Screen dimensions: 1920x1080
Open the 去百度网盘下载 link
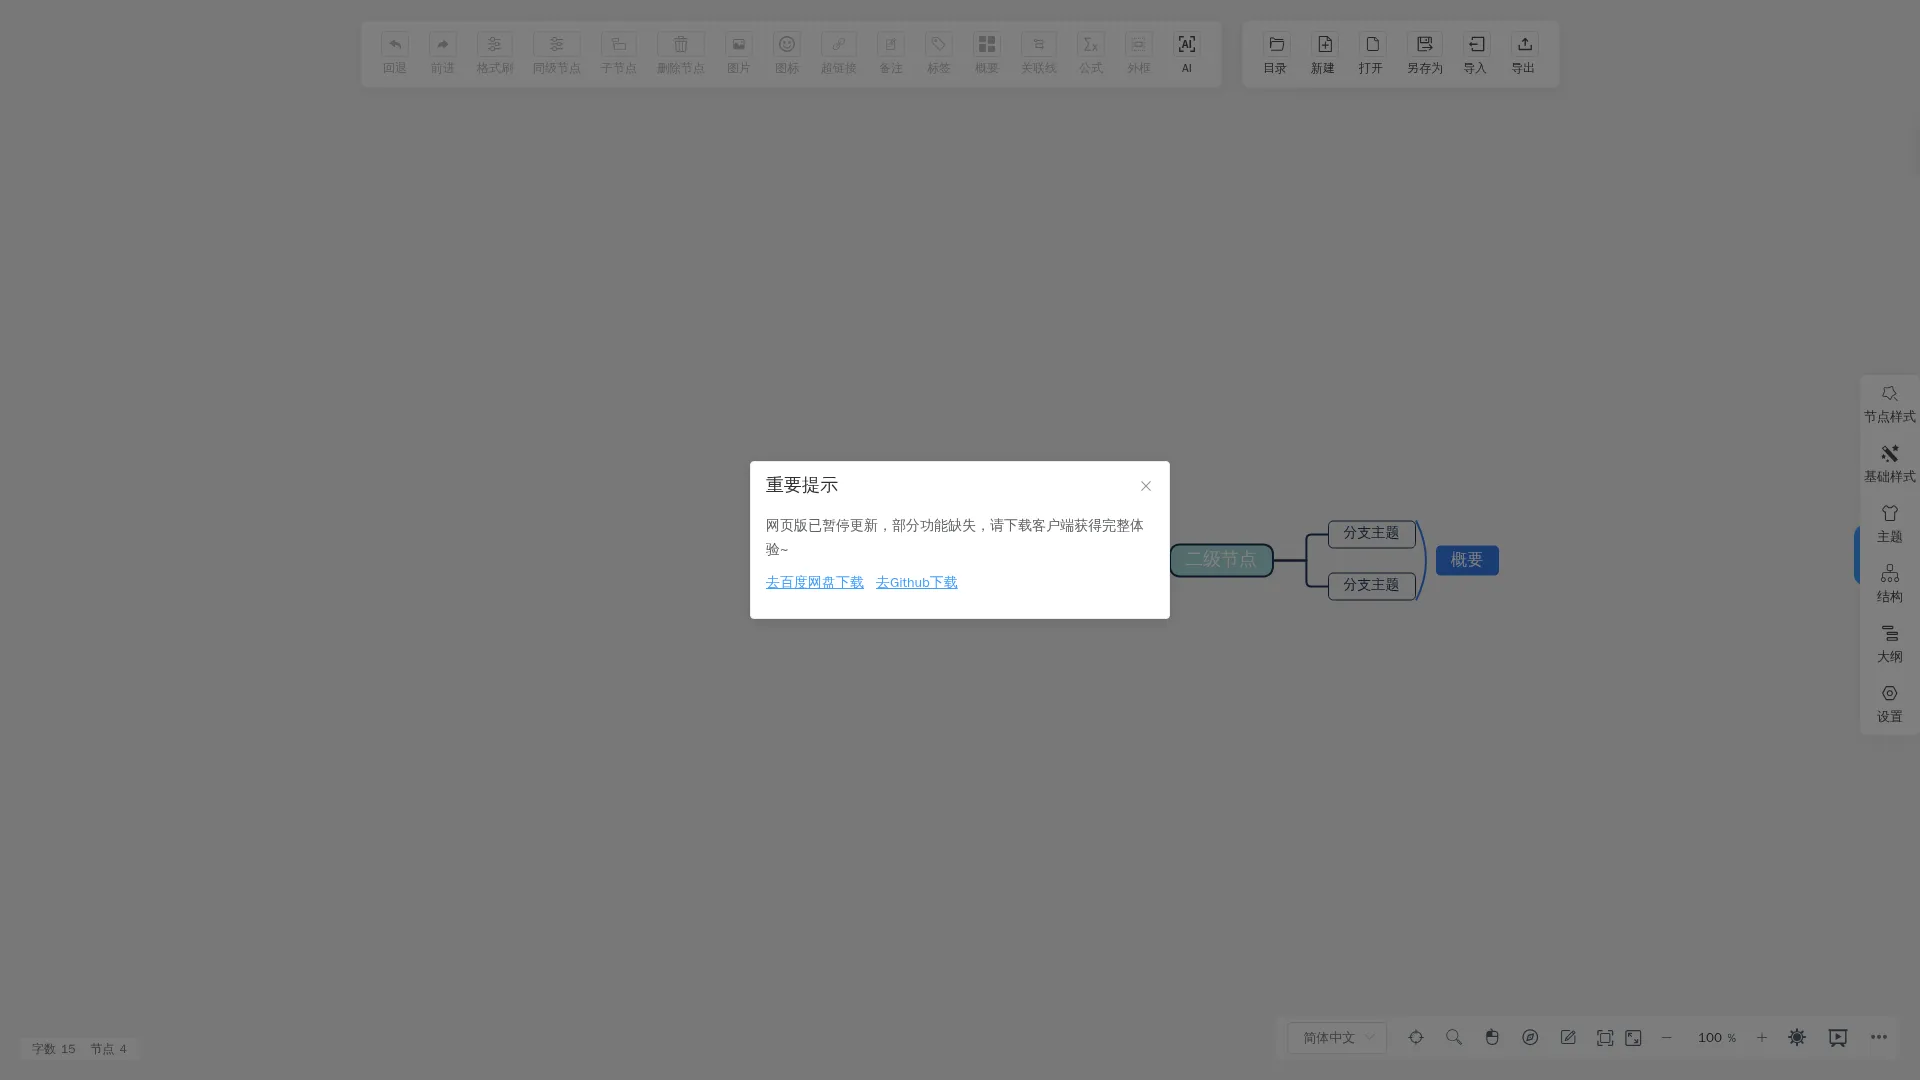[814, 582]
